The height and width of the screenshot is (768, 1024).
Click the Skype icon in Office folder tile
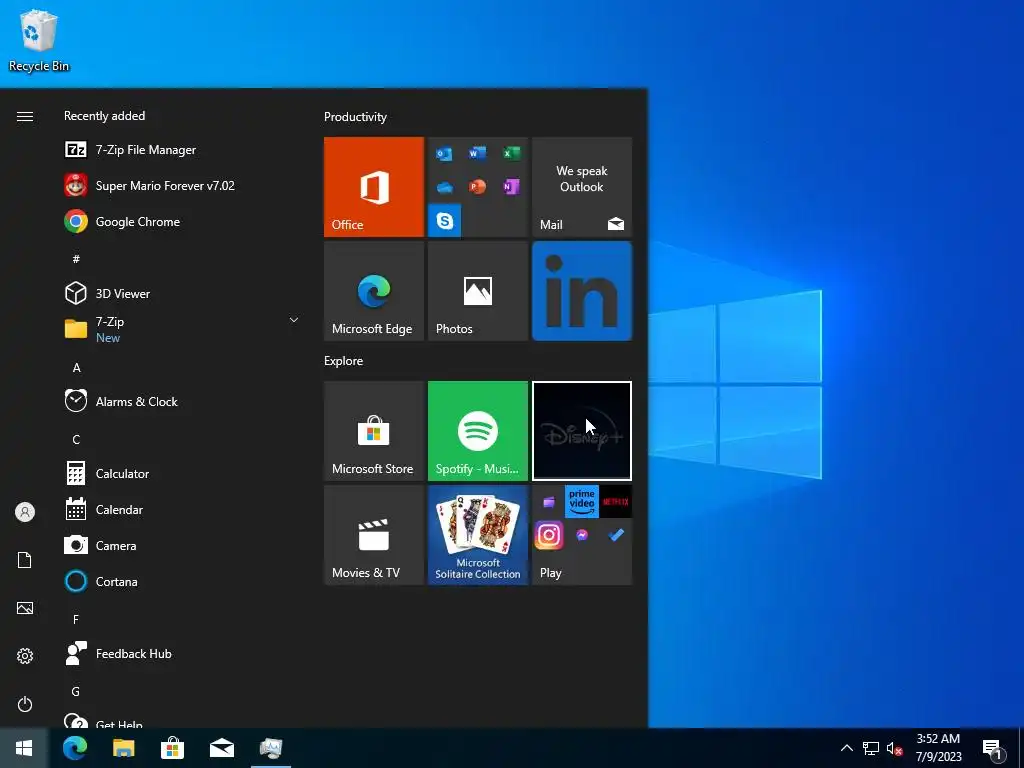pyautogui.click(x=445, y=221)
